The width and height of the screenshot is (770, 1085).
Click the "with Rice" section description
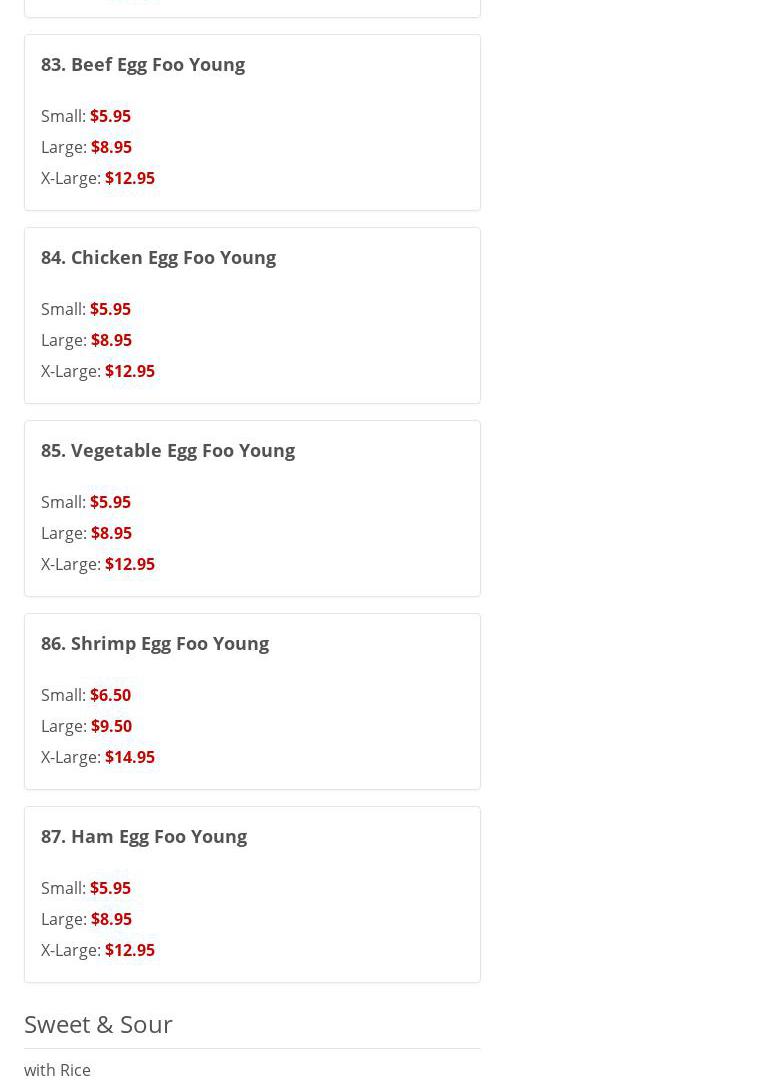click(57, 1070)
